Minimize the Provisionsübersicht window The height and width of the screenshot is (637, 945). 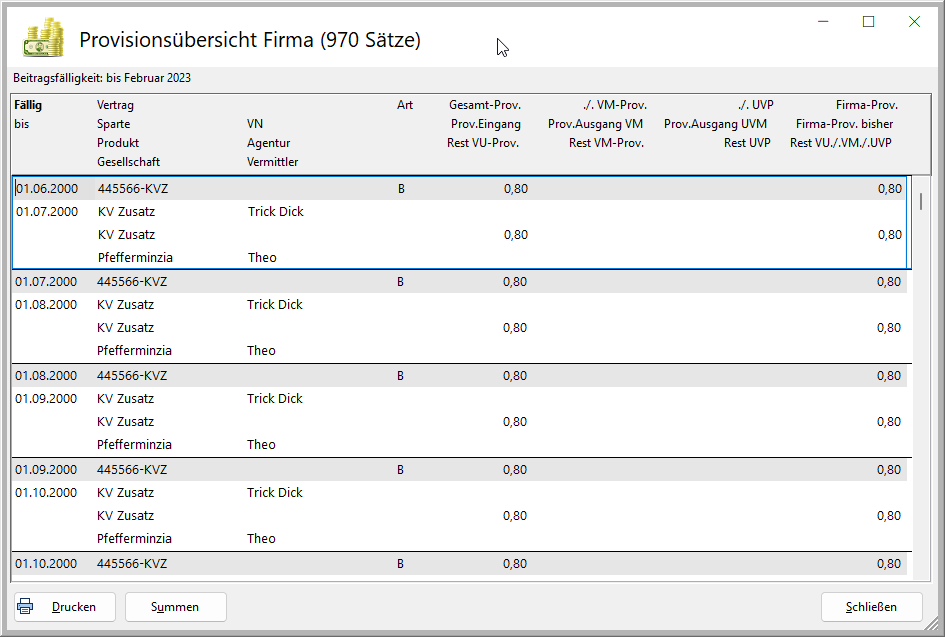click(822, 22)
